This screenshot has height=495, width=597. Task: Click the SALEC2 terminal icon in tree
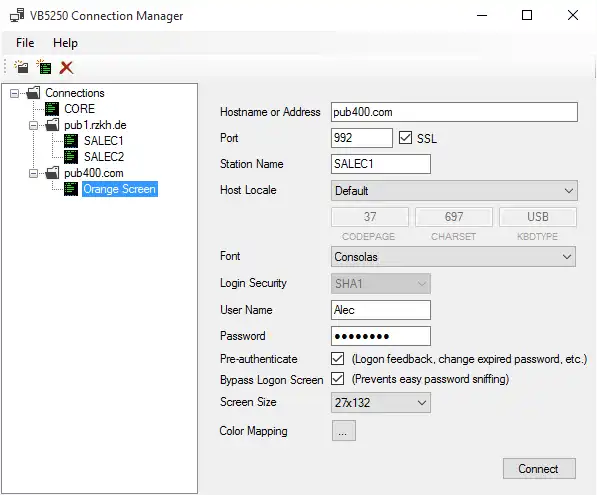[71, 157]
